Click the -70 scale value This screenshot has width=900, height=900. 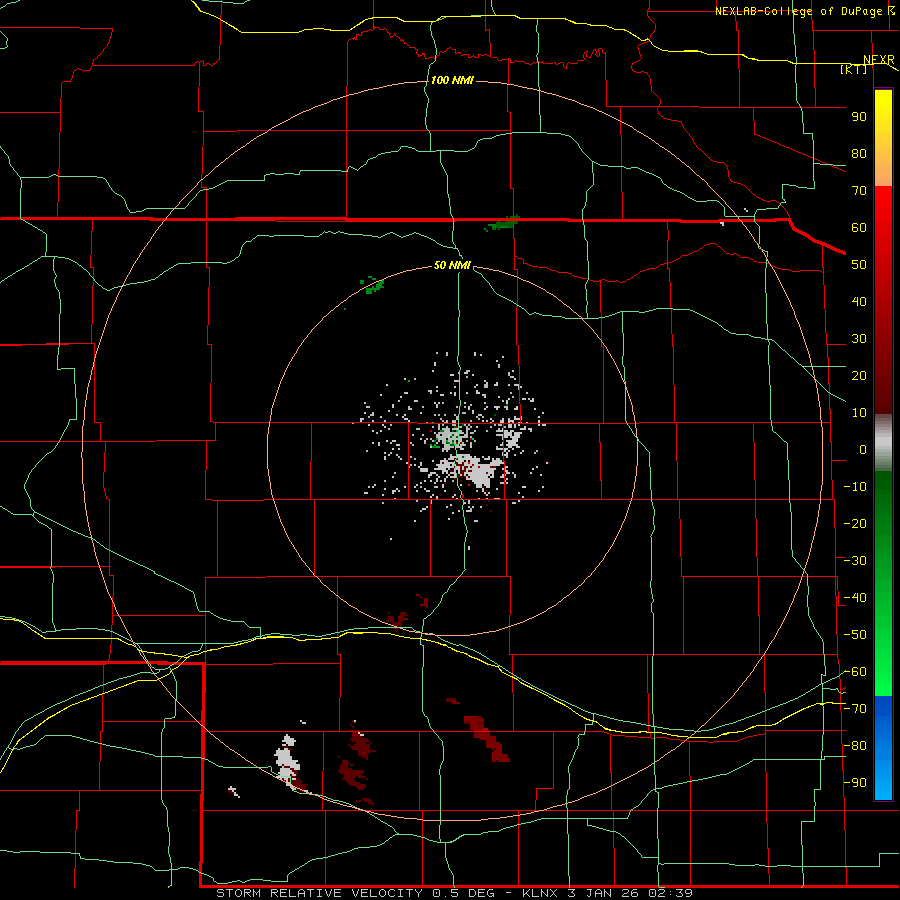pos(855,709)
